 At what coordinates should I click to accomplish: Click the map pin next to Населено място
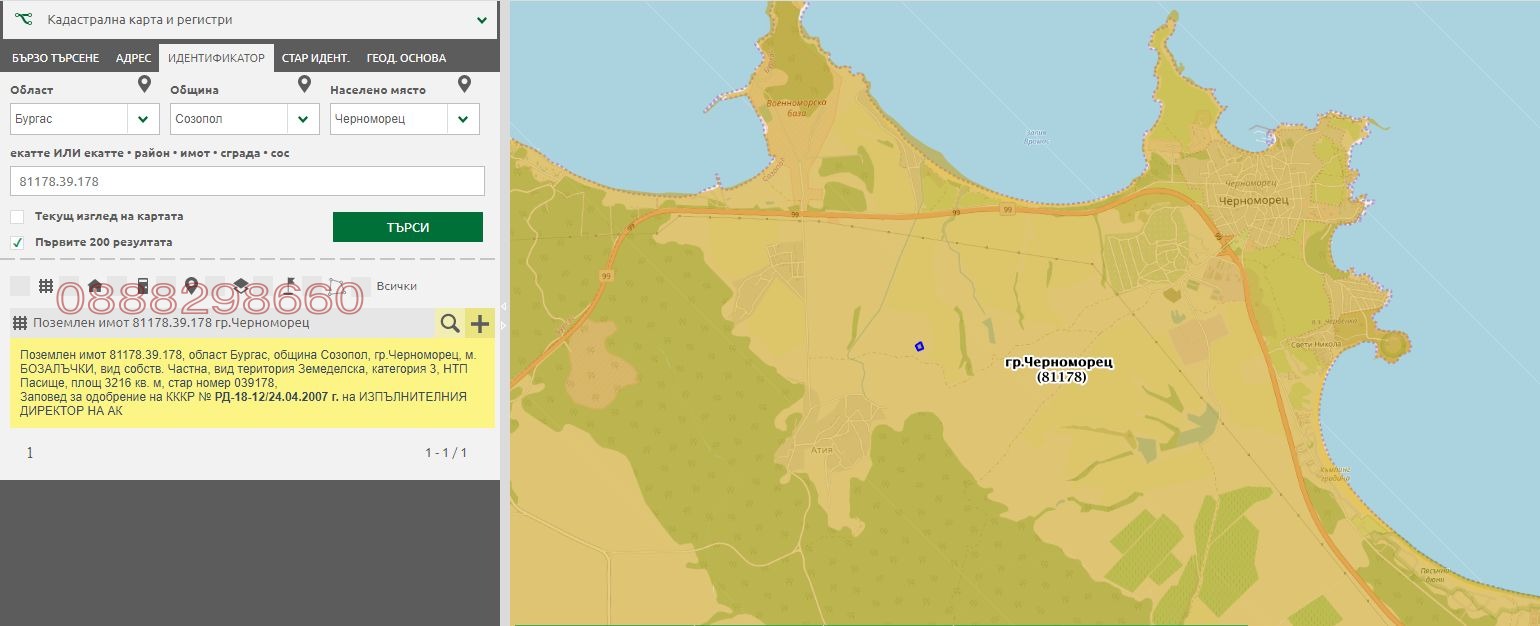[x=464, y=85]
